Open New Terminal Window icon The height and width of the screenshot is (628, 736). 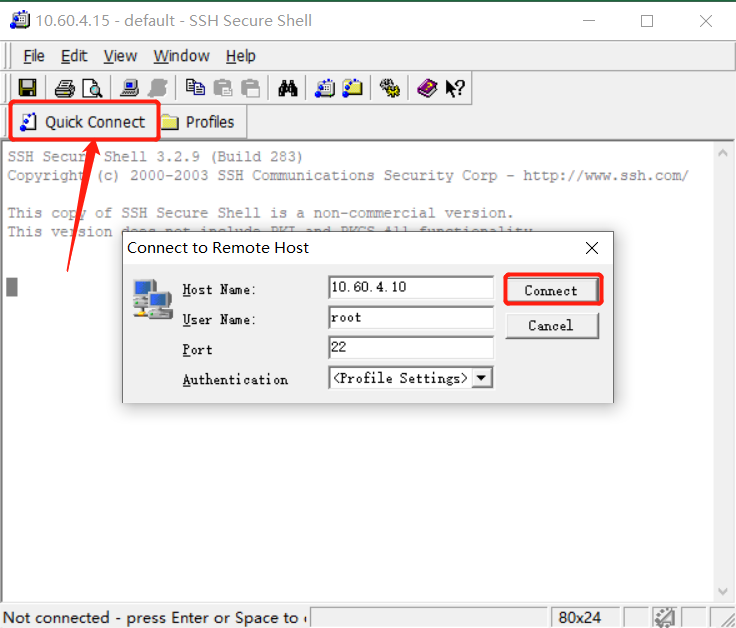[x=325, y=88]
